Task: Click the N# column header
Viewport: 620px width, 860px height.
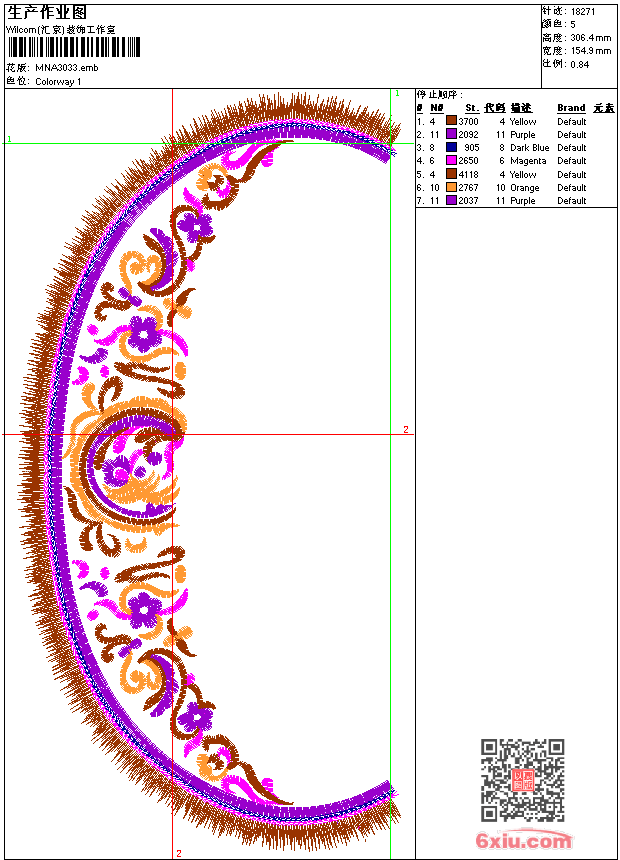Action: point(437,108)
